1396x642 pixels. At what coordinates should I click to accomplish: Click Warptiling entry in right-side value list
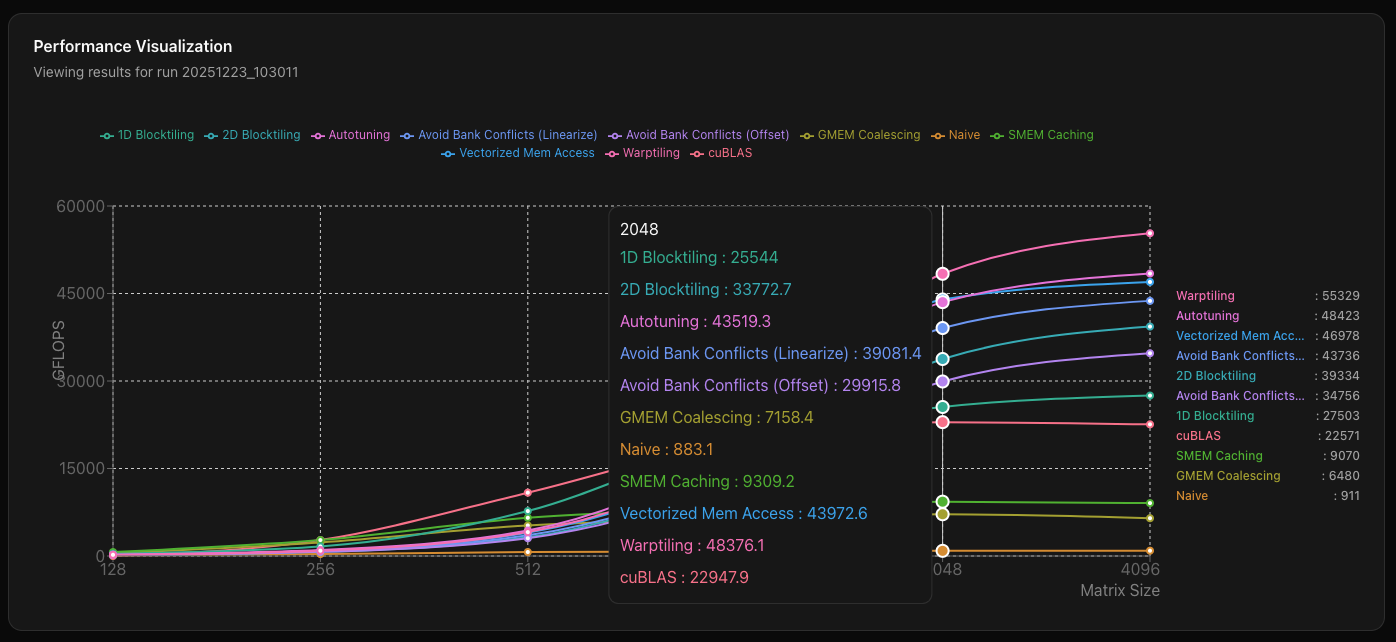(1205, 296)
